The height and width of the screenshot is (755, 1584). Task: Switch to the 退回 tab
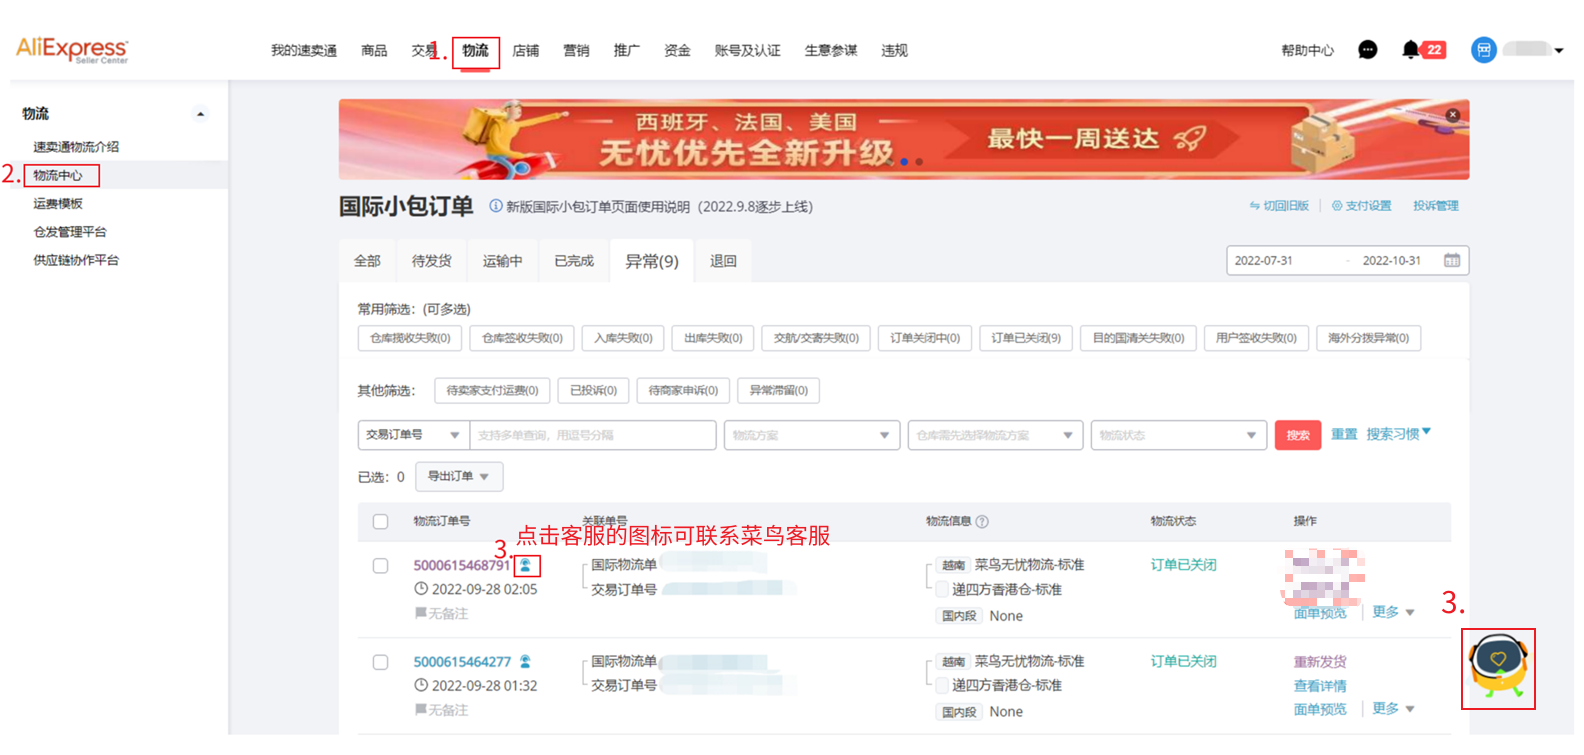pos(723,261)
